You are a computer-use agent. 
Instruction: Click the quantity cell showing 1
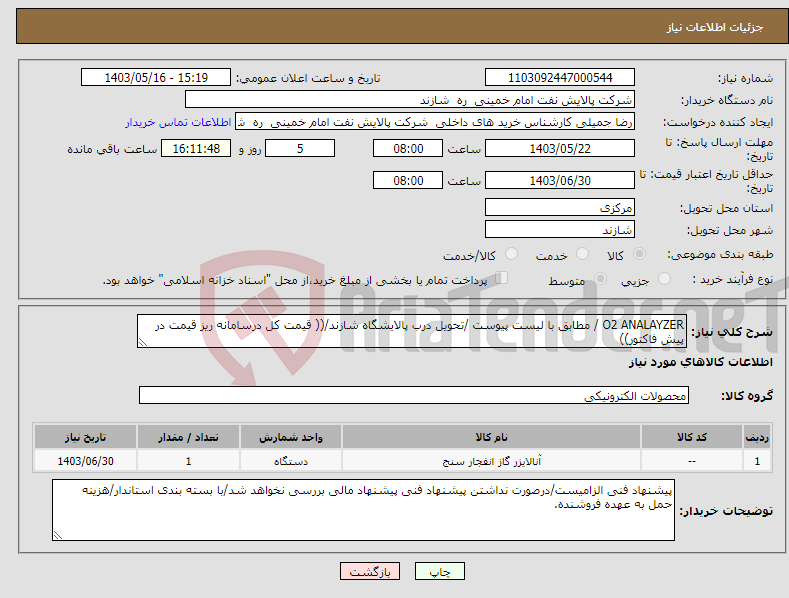pyautogui.click(x=188, y=461)
